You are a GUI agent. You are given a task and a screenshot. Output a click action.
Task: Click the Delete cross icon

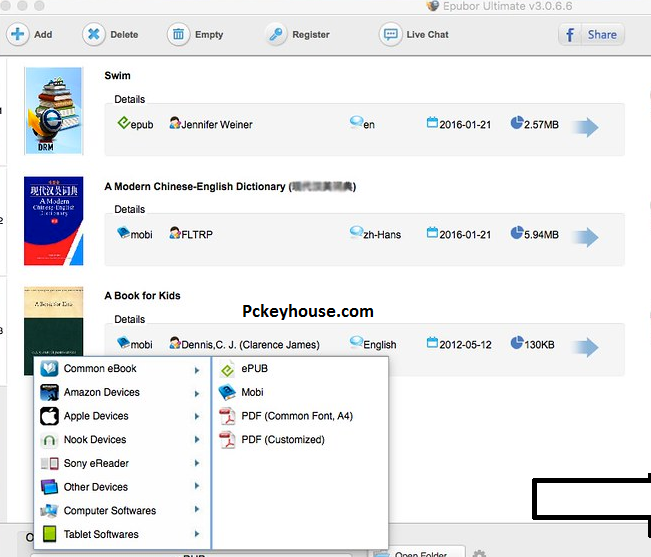click(94, 34)
